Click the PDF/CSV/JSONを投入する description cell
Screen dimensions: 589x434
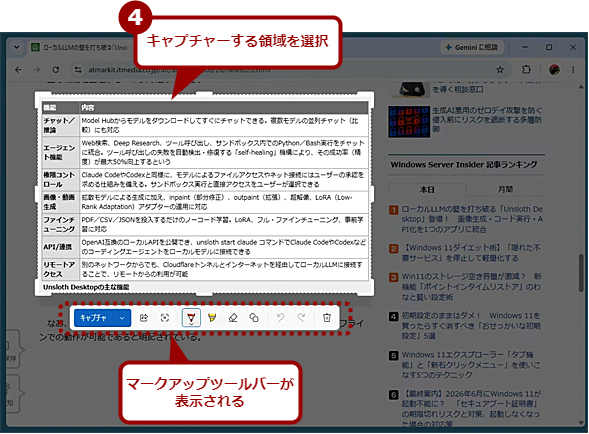224,224
